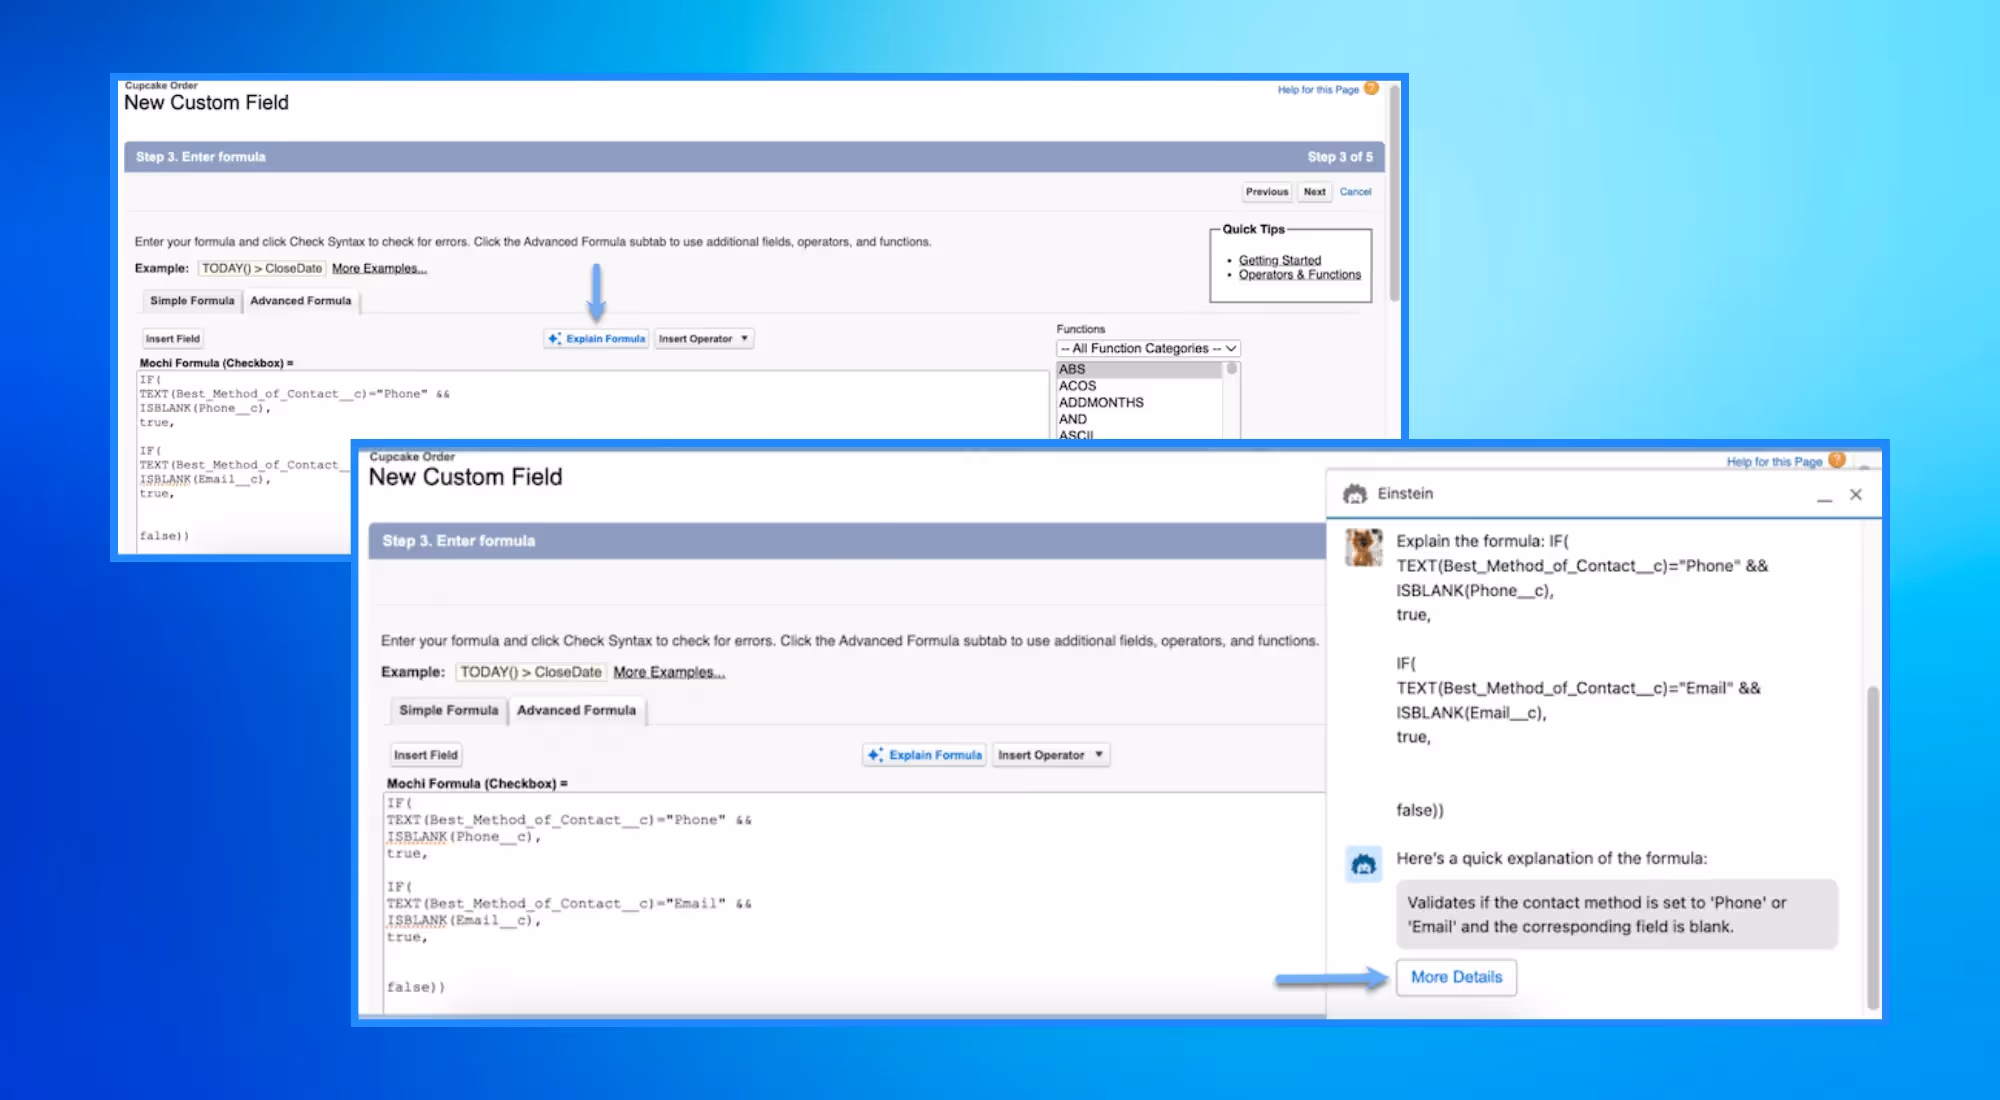Open Insert Operator dropdown in back window
This screenshot has height=1100, width=2000.
click(704, 339)
